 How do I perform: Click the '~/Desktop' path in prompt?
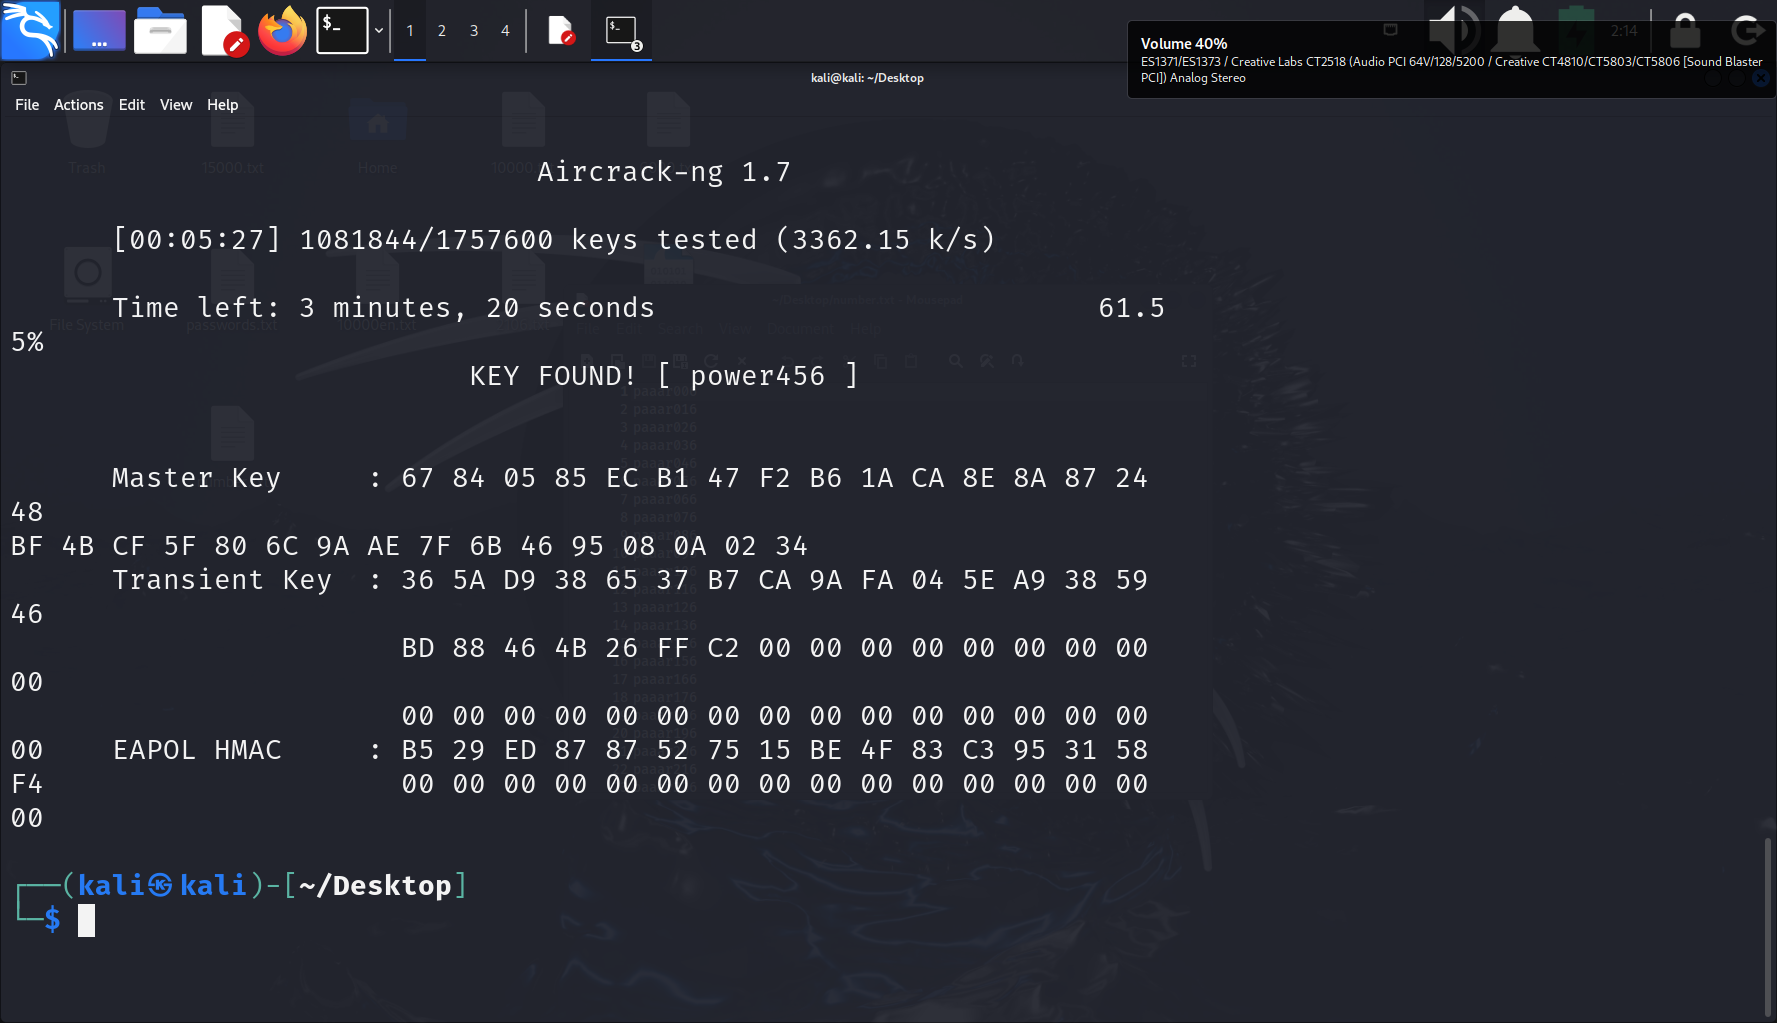coord(375,886)
